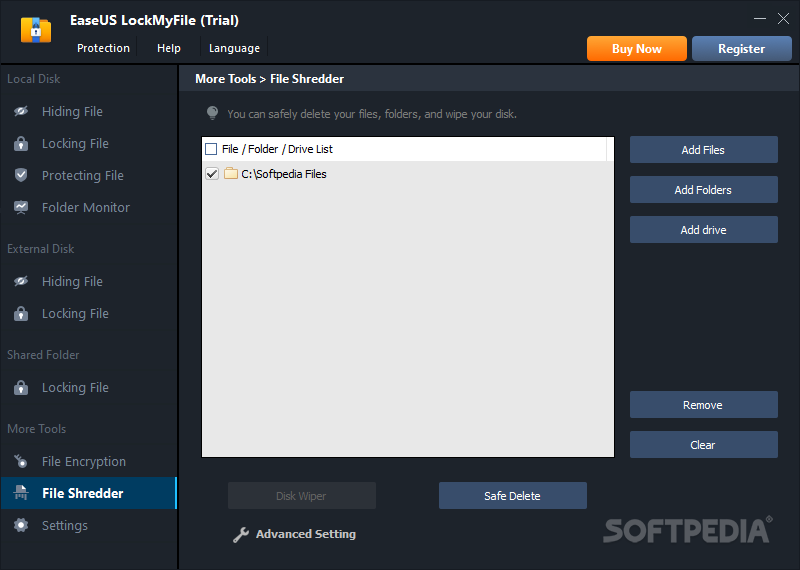
Task: Click the Clear button
Action: [704, 444]
